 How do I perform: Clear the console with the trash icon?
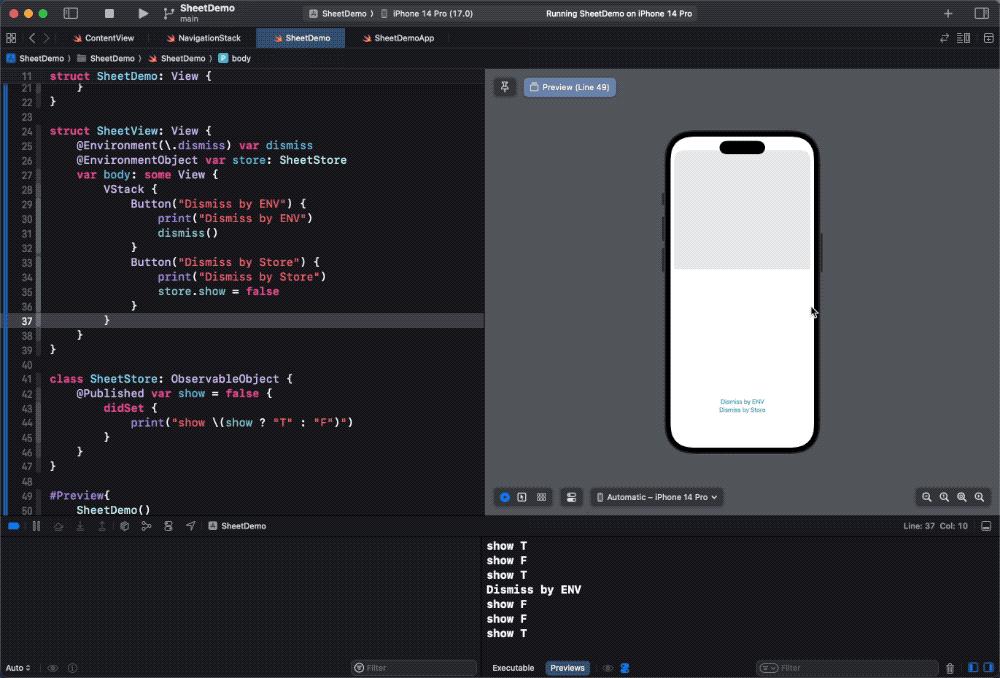point(950,668)
